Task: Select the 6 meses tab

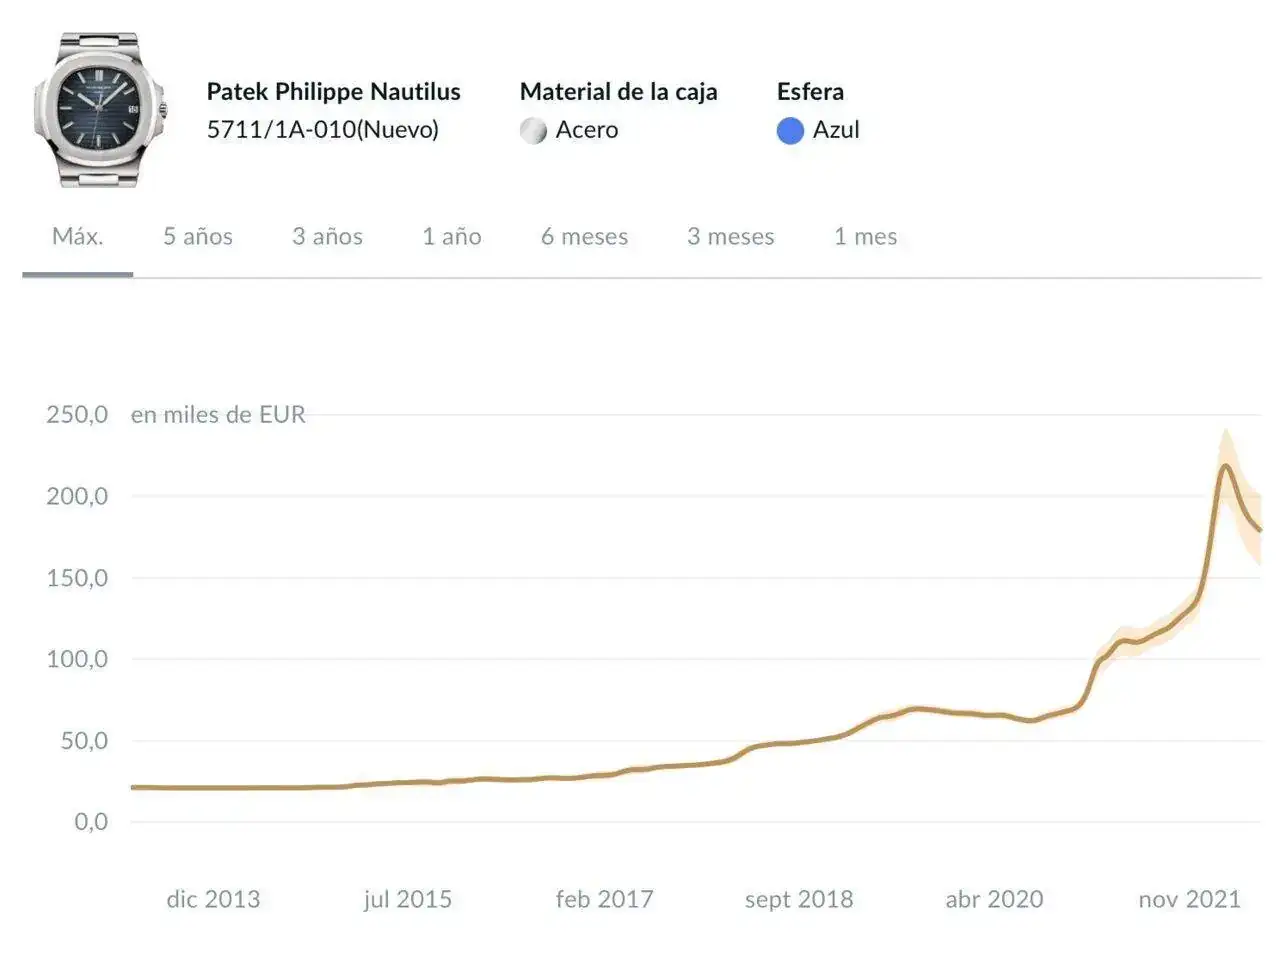Action: [x=584, y=237]
